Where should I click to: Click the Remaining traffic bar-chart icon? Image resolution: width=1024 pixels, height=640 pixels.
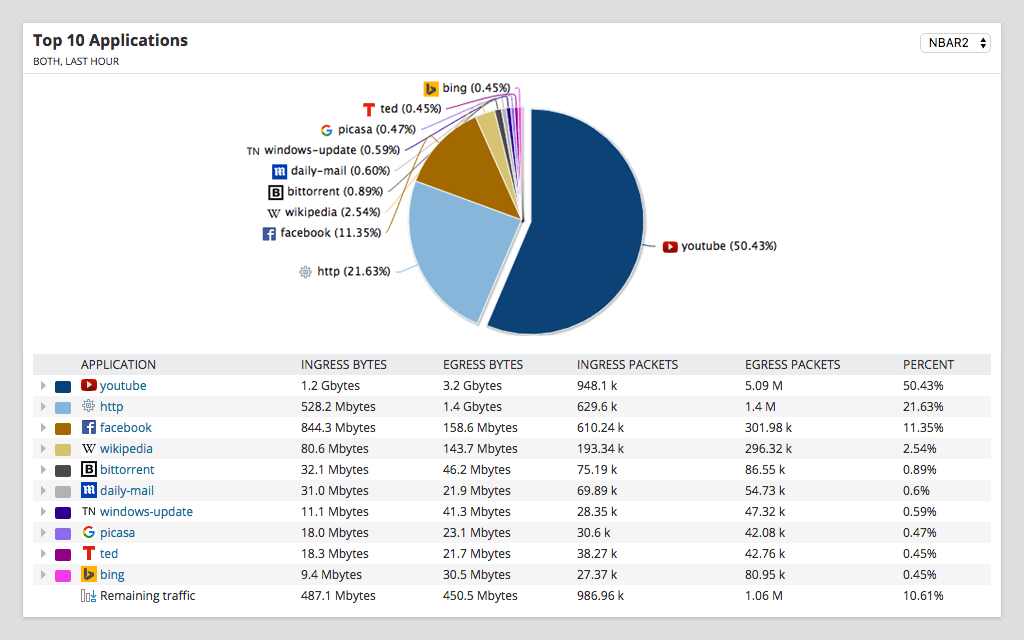tap(88, 595)
